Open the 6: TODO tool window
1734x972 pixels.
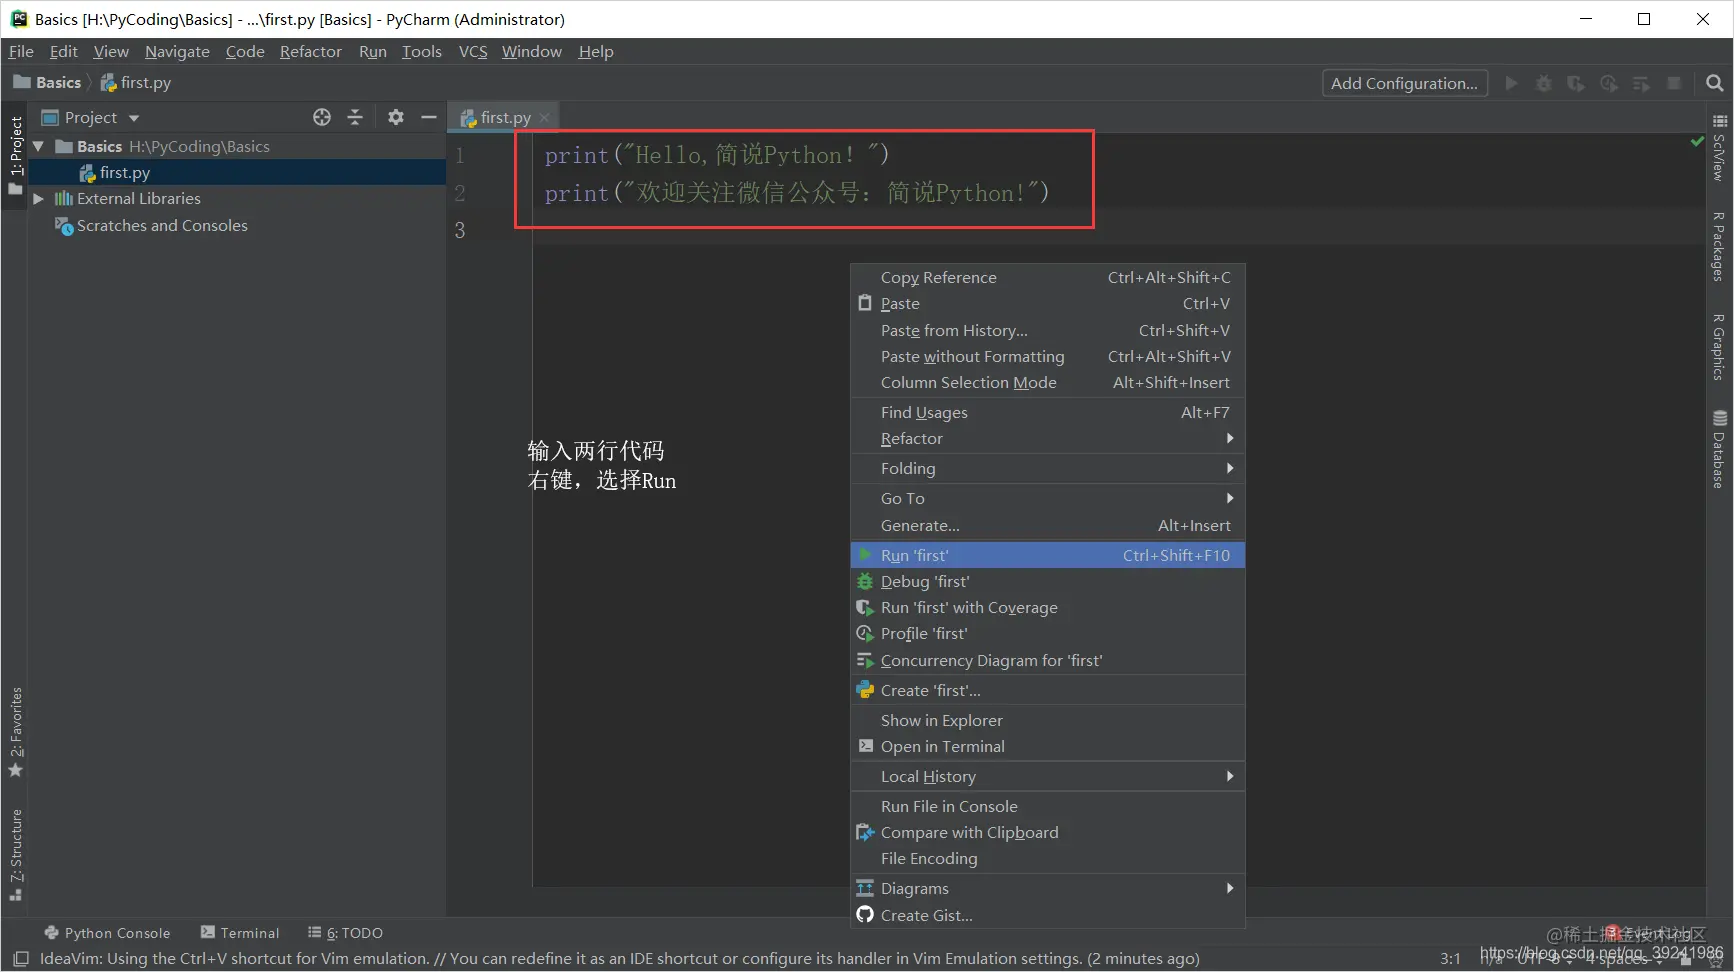pos(345,933)
